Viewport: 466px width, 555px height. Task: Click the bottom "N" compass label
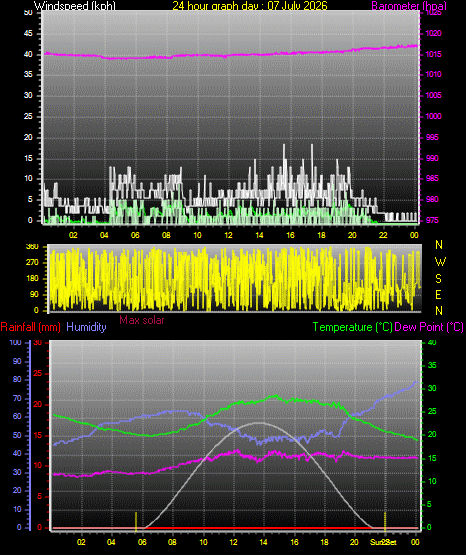(439, 311)
